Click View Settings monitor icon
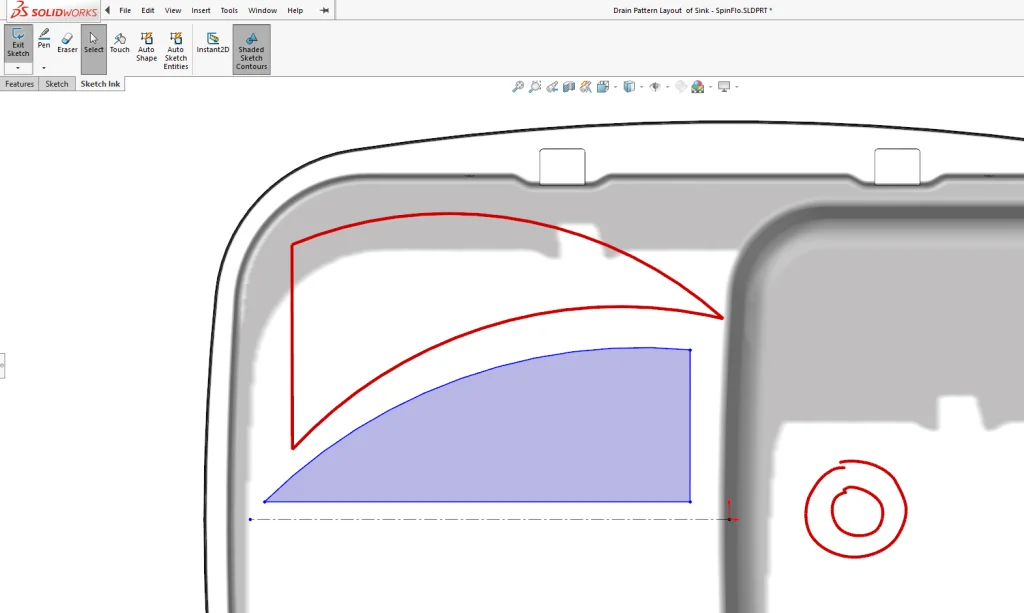The image size is (1024, 613). [724, 87]
